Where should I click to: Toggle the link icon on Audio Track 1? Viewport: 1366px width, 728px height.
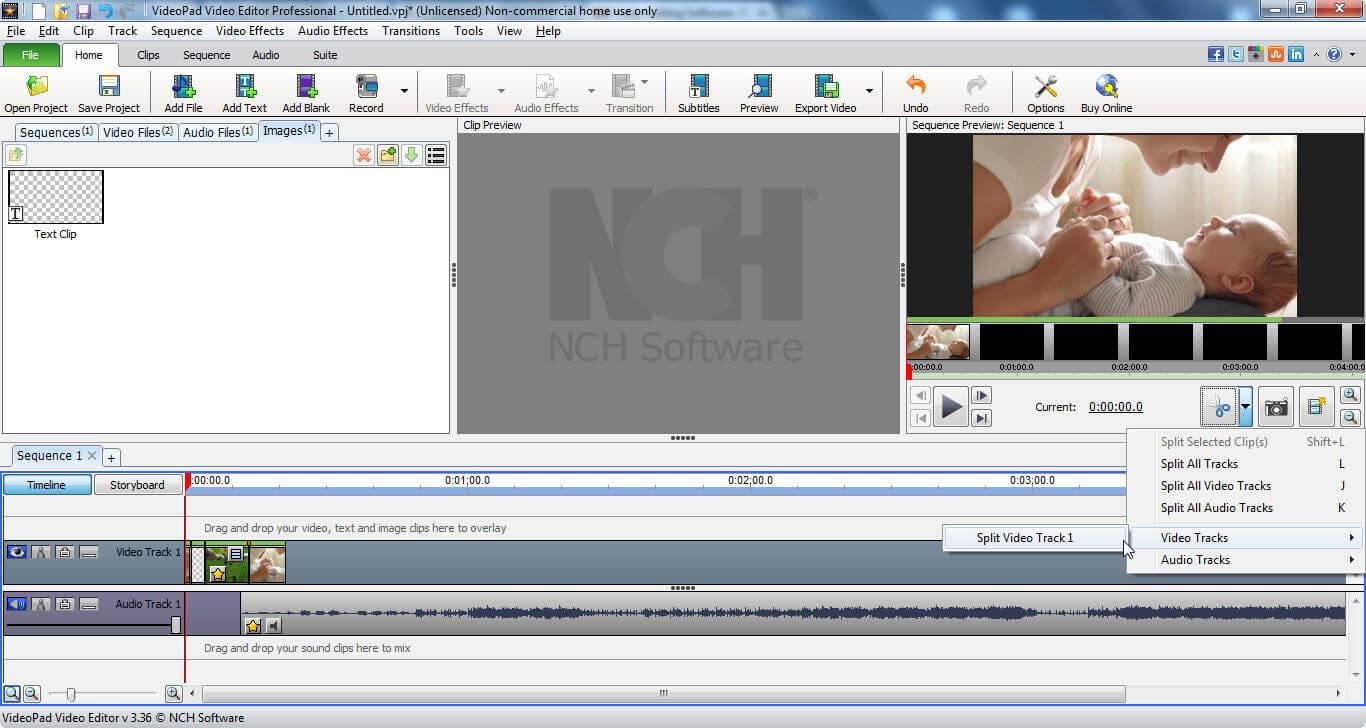[41, 604]
